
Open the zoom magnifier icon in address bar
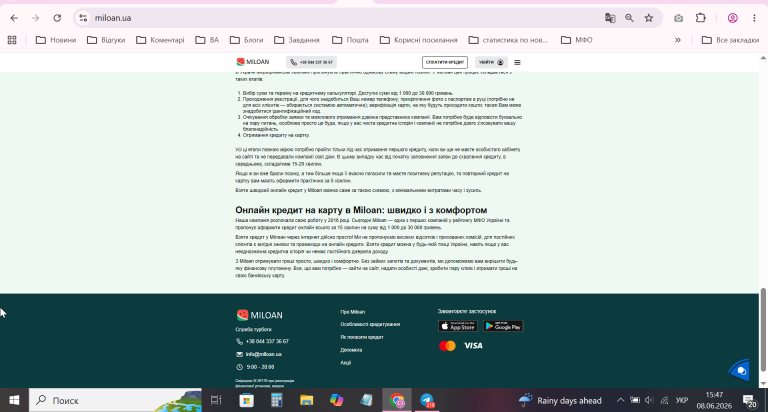[x=629, y=18]
